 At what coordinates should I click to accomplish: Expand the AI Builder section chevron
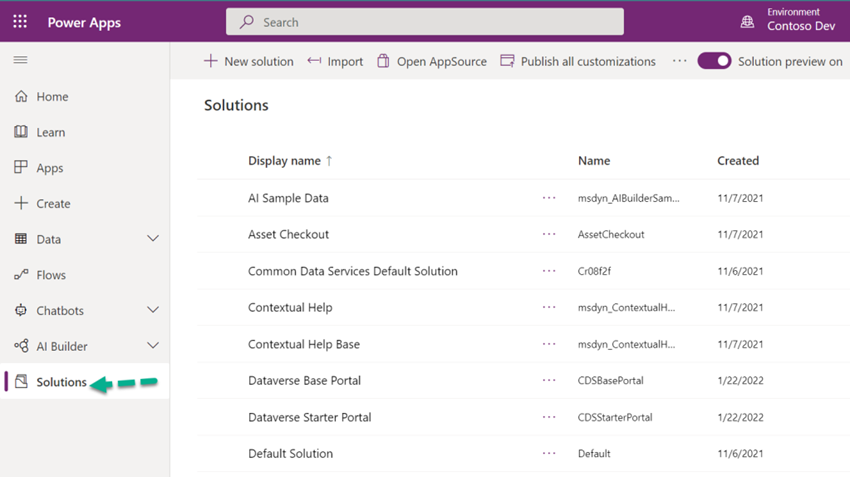pyautogui.click(x=153, y=346)
